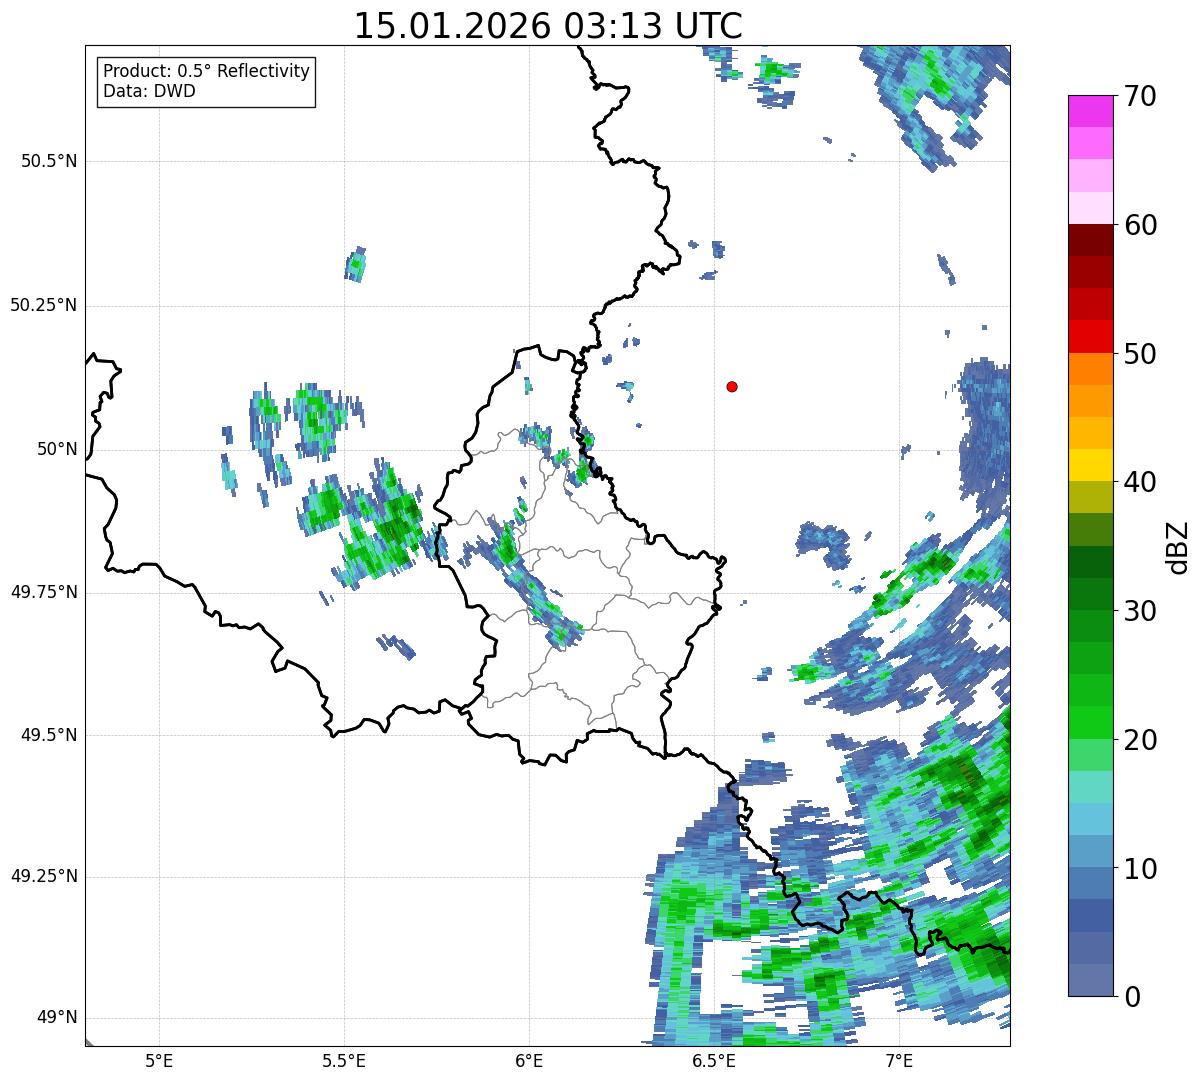This screenshot has height=1081, width=1202.
Task: Click the red station marker dot
Action: click(x=732, y=386)
